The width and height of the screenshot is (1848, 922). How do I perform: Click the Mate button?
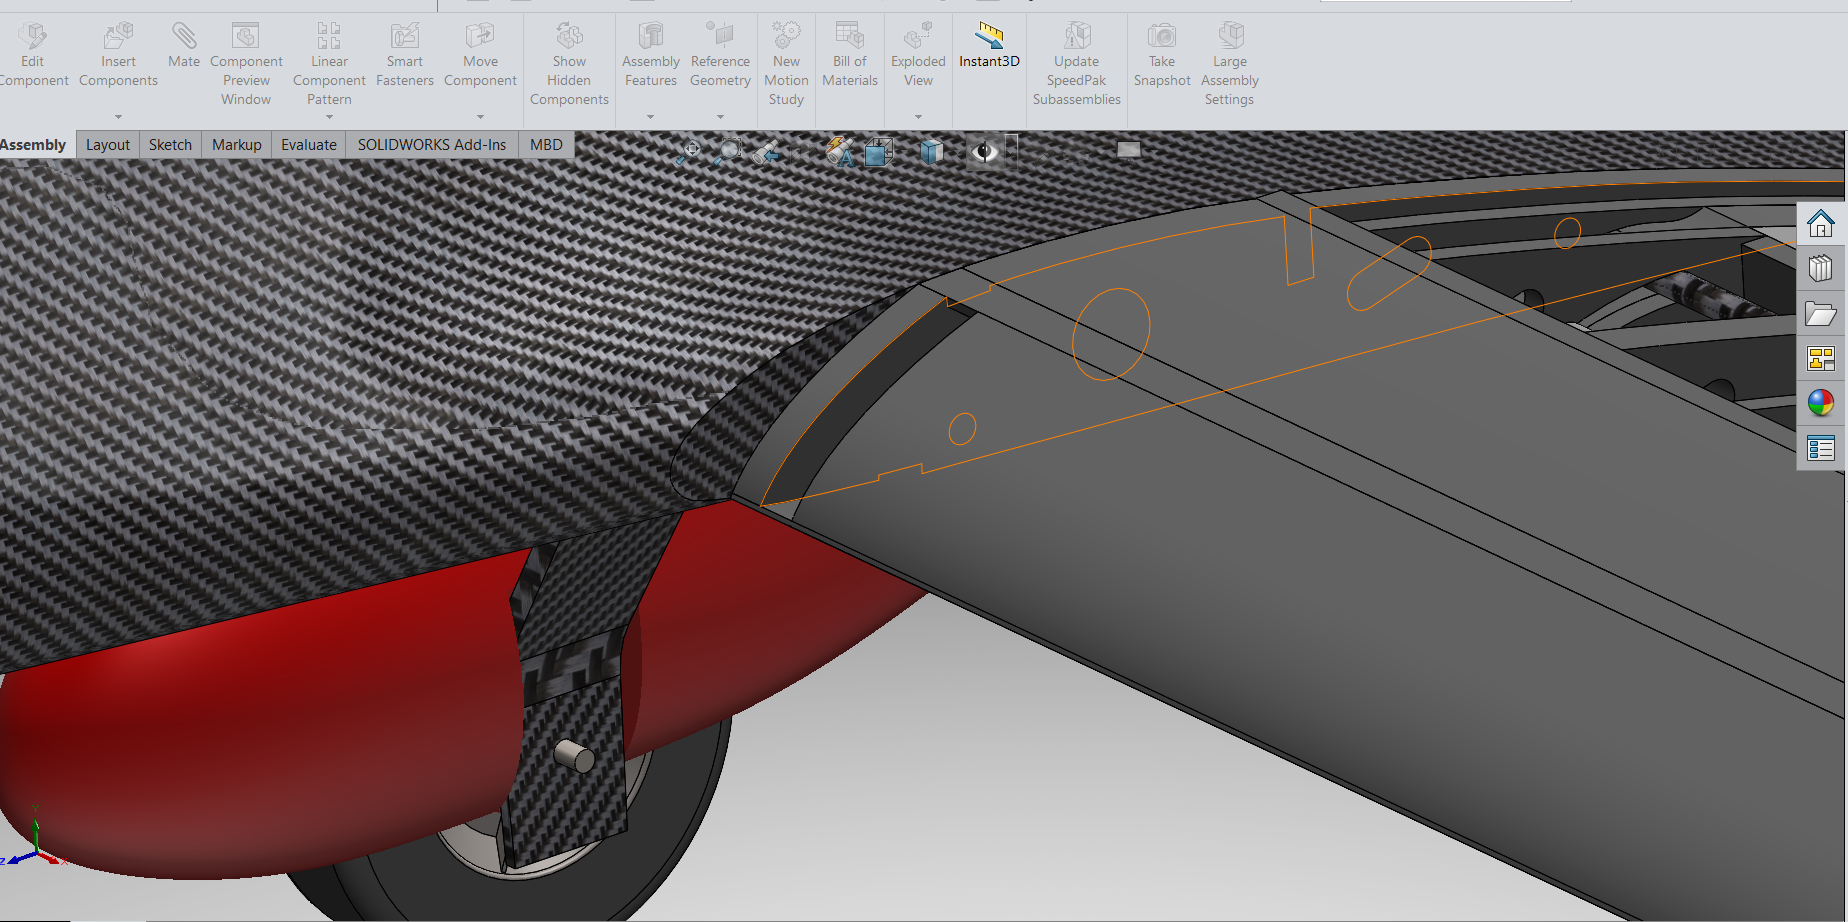click(184, 46)
